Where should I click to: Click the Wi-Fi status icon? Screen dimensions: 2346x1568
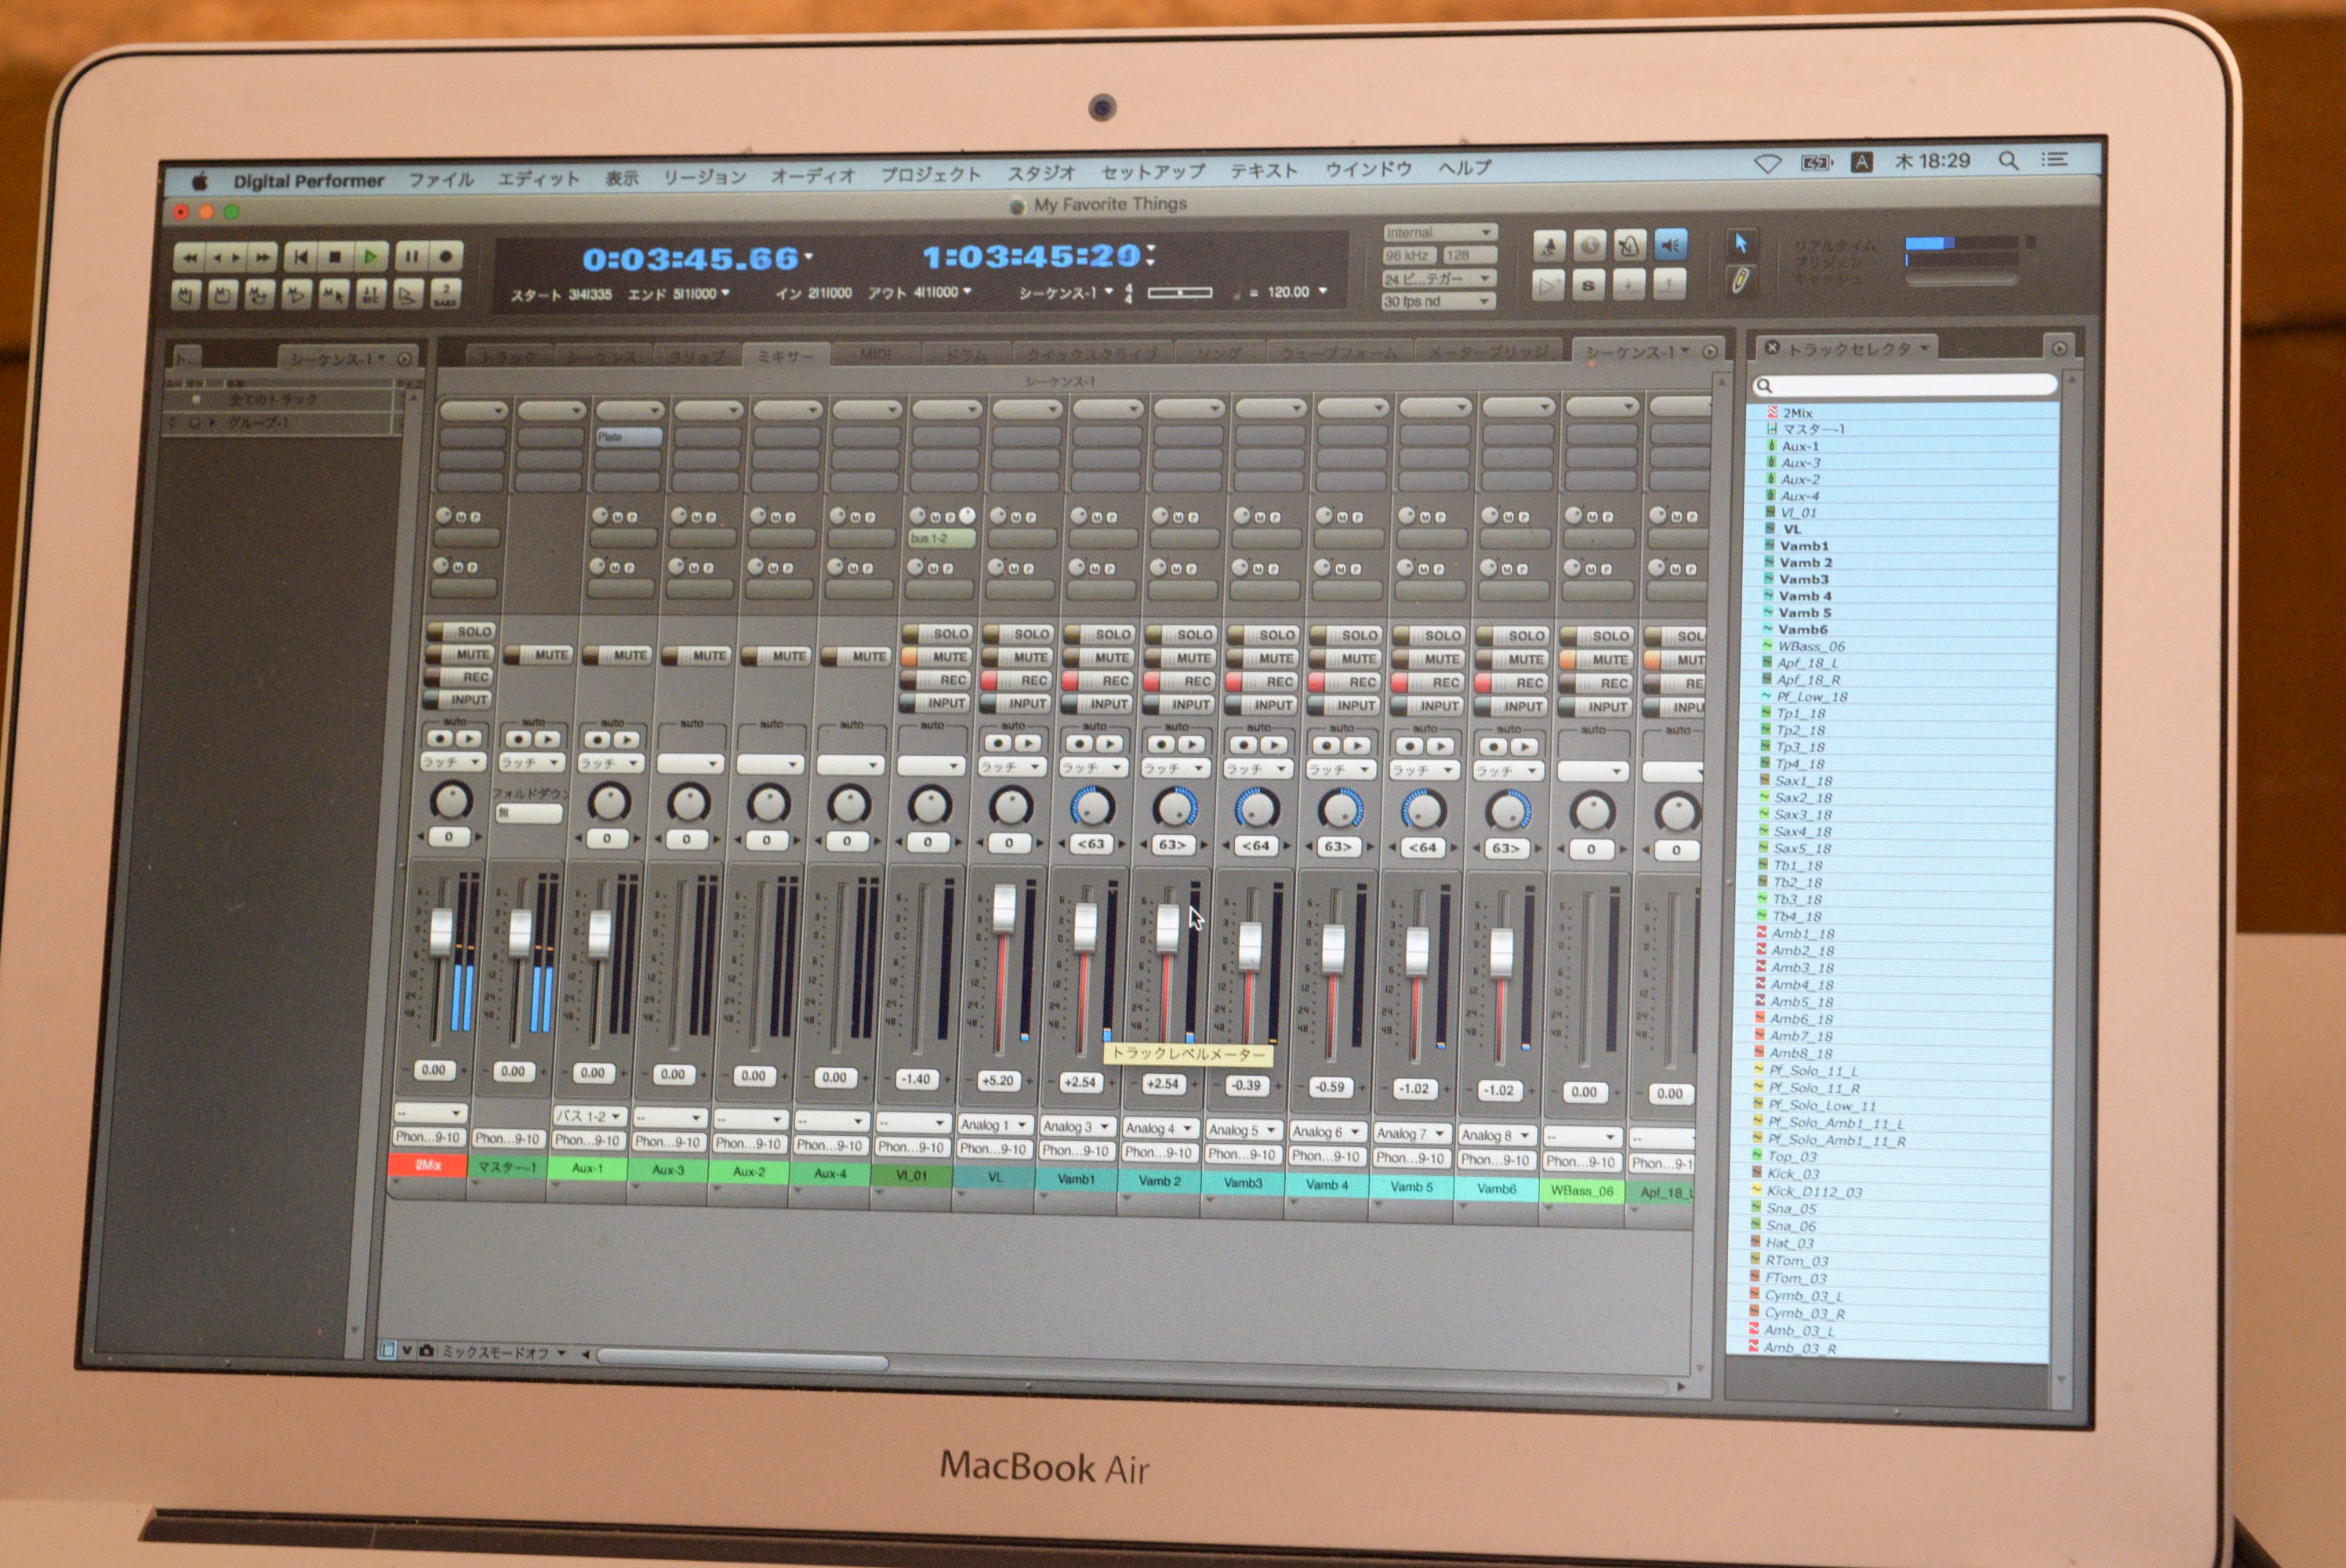tap(1767, 164)
